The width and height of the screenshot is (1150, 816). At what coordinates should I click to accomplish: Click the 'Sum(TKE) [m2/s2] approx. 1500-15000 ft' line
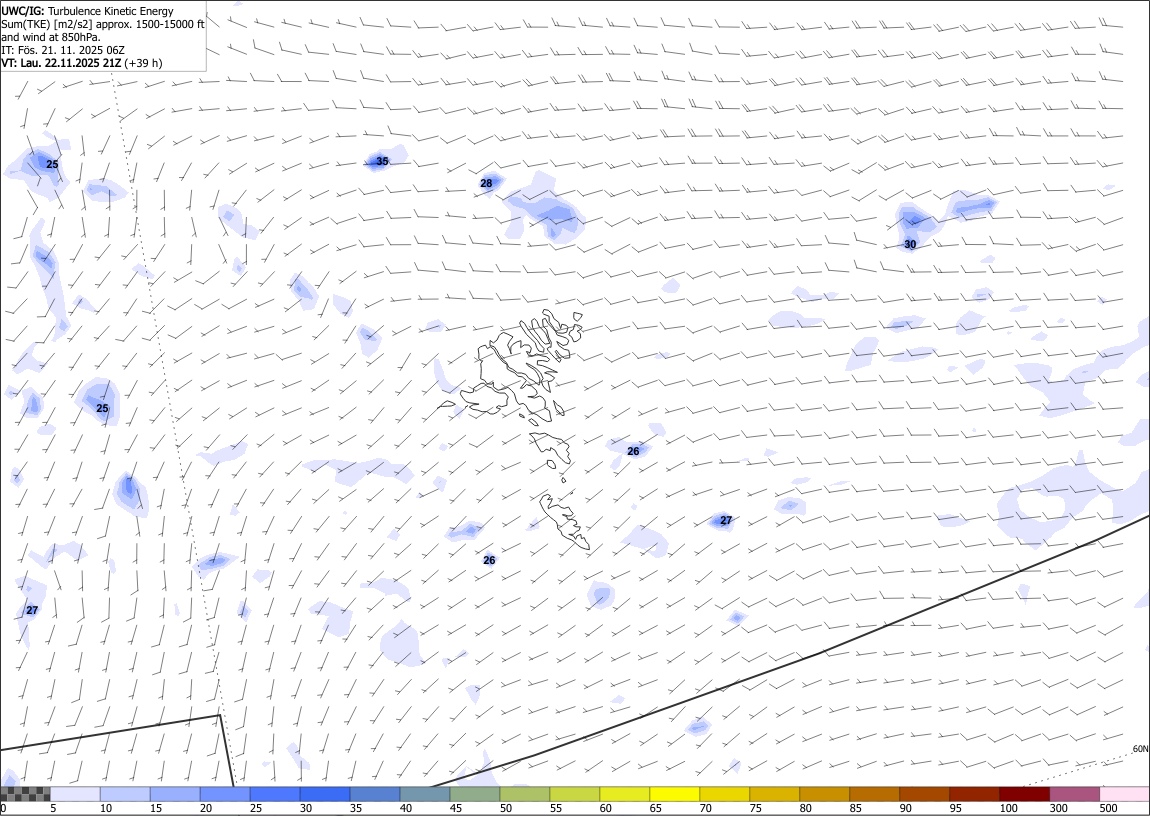[103, 24]
